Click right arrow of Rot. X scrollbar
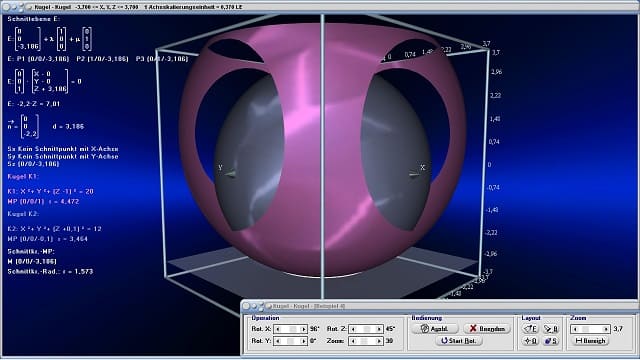 303,329
